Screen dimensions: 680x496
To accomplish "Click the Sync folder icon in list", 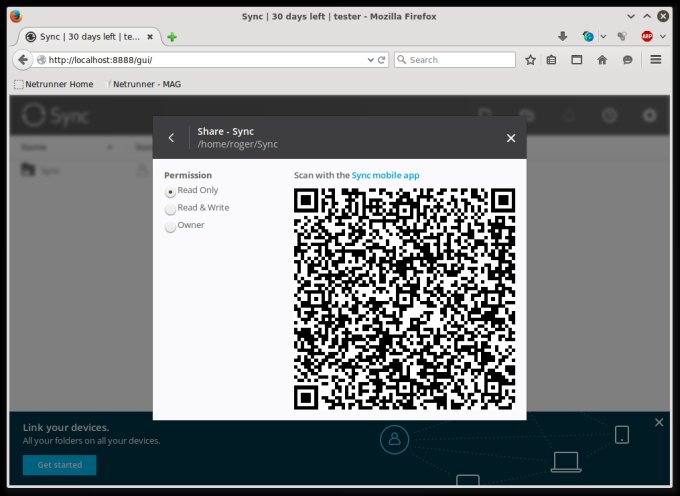I will click(28, 170).
